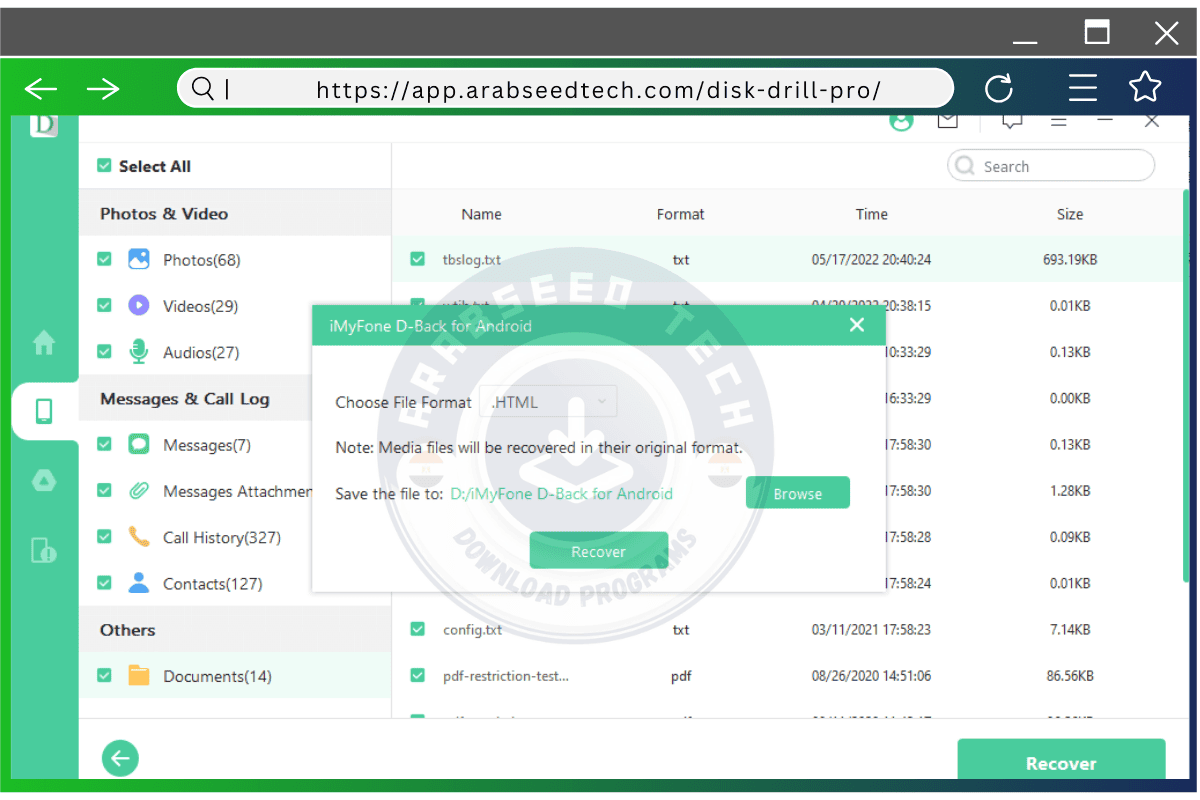Deselect the tbslog.txt file checkbox
Image resolution: width=1200 pixels, height=800 pixels.
tap(417, 258)
